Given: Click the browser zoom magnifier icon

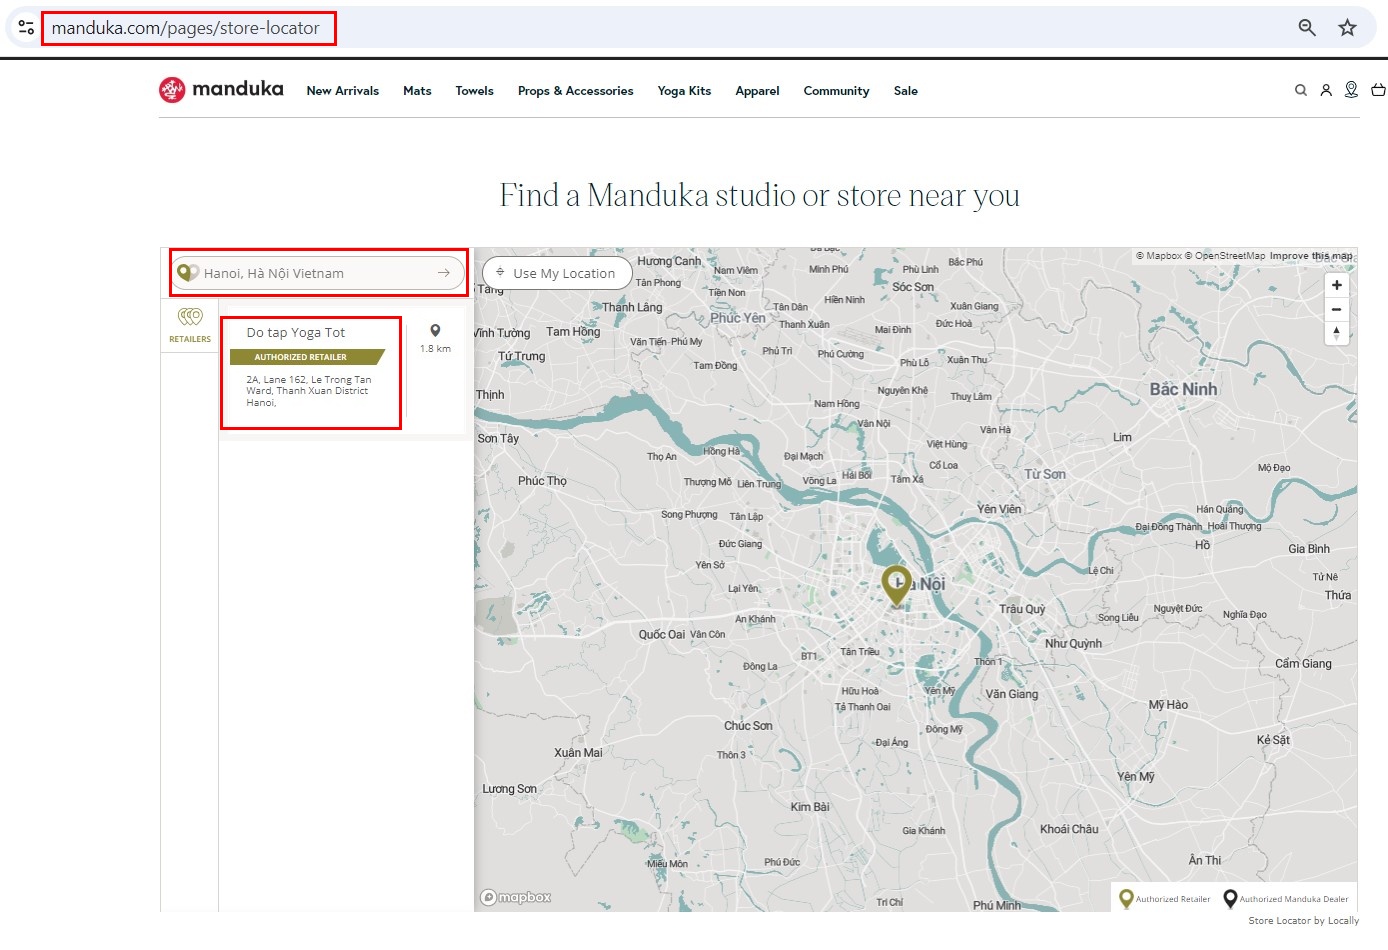Looking at the screenshot, I should [x=1306, y=28].
